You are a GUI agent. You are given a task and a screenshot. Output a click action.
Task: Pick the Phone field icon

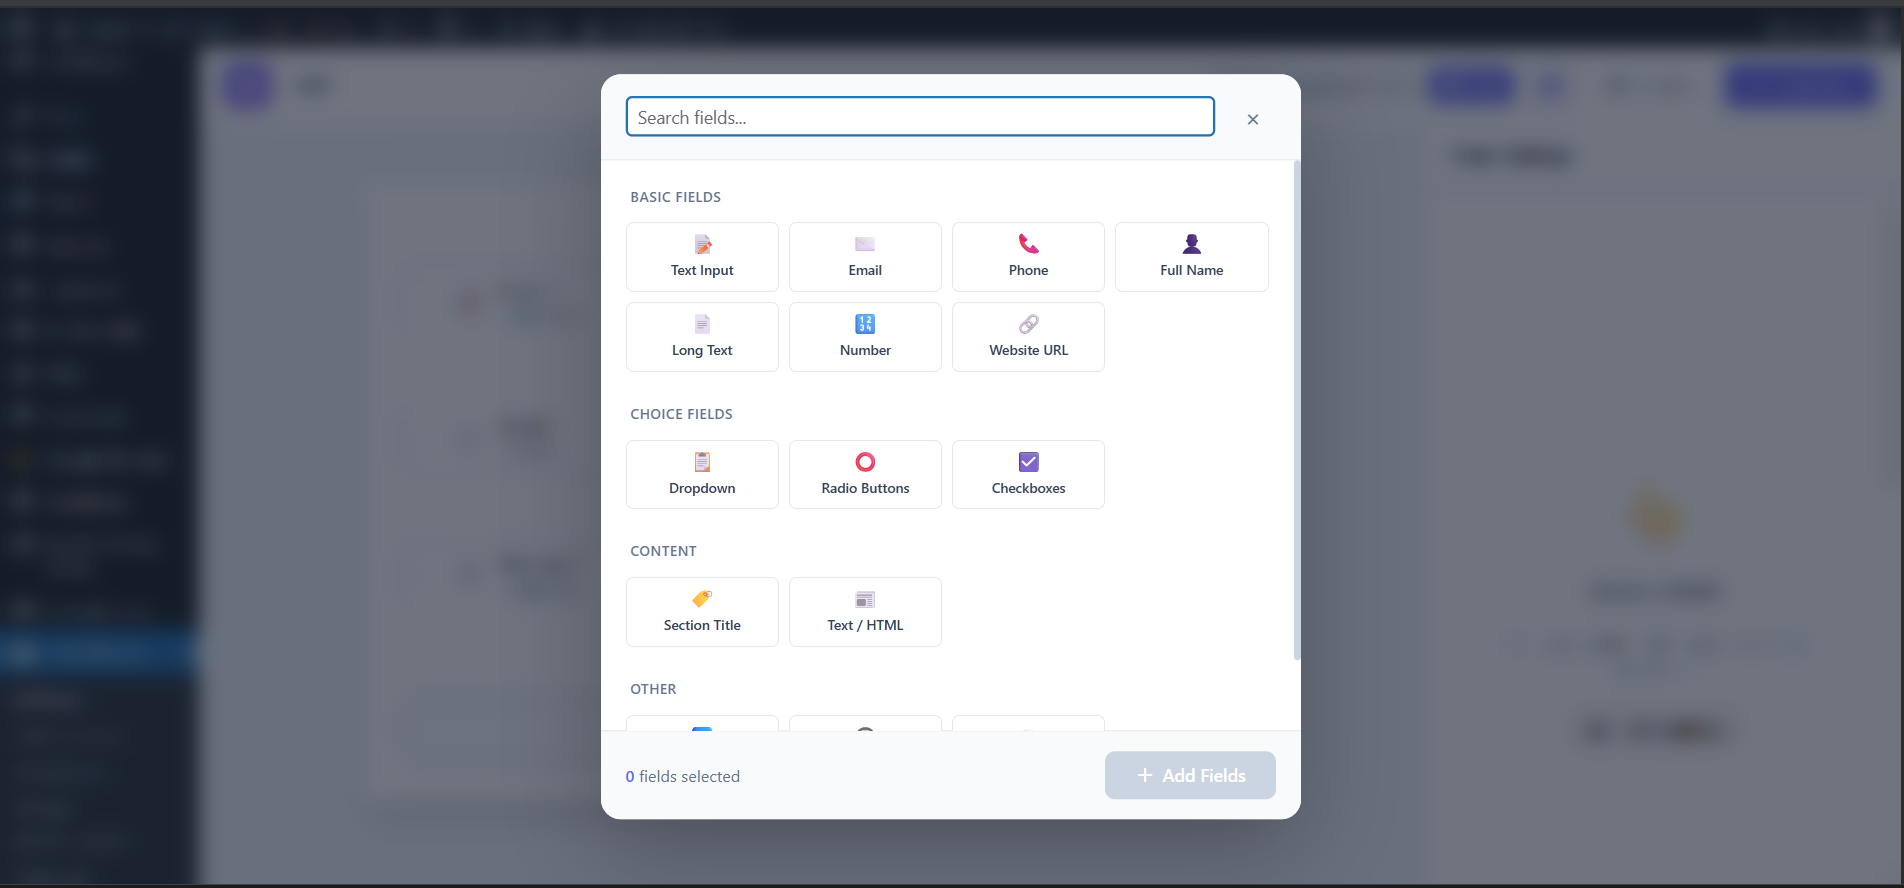(x=1028, y=244)
